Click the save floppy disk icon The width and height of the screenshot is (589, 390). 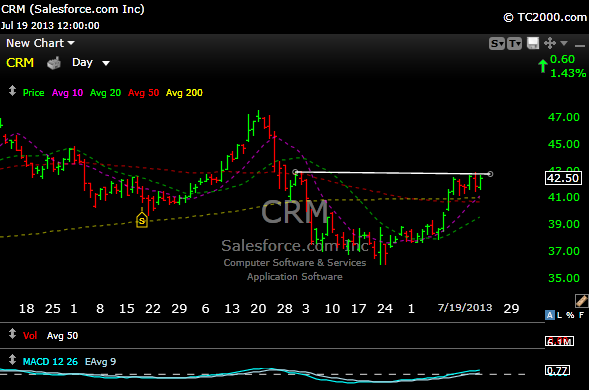click(533, 43)
